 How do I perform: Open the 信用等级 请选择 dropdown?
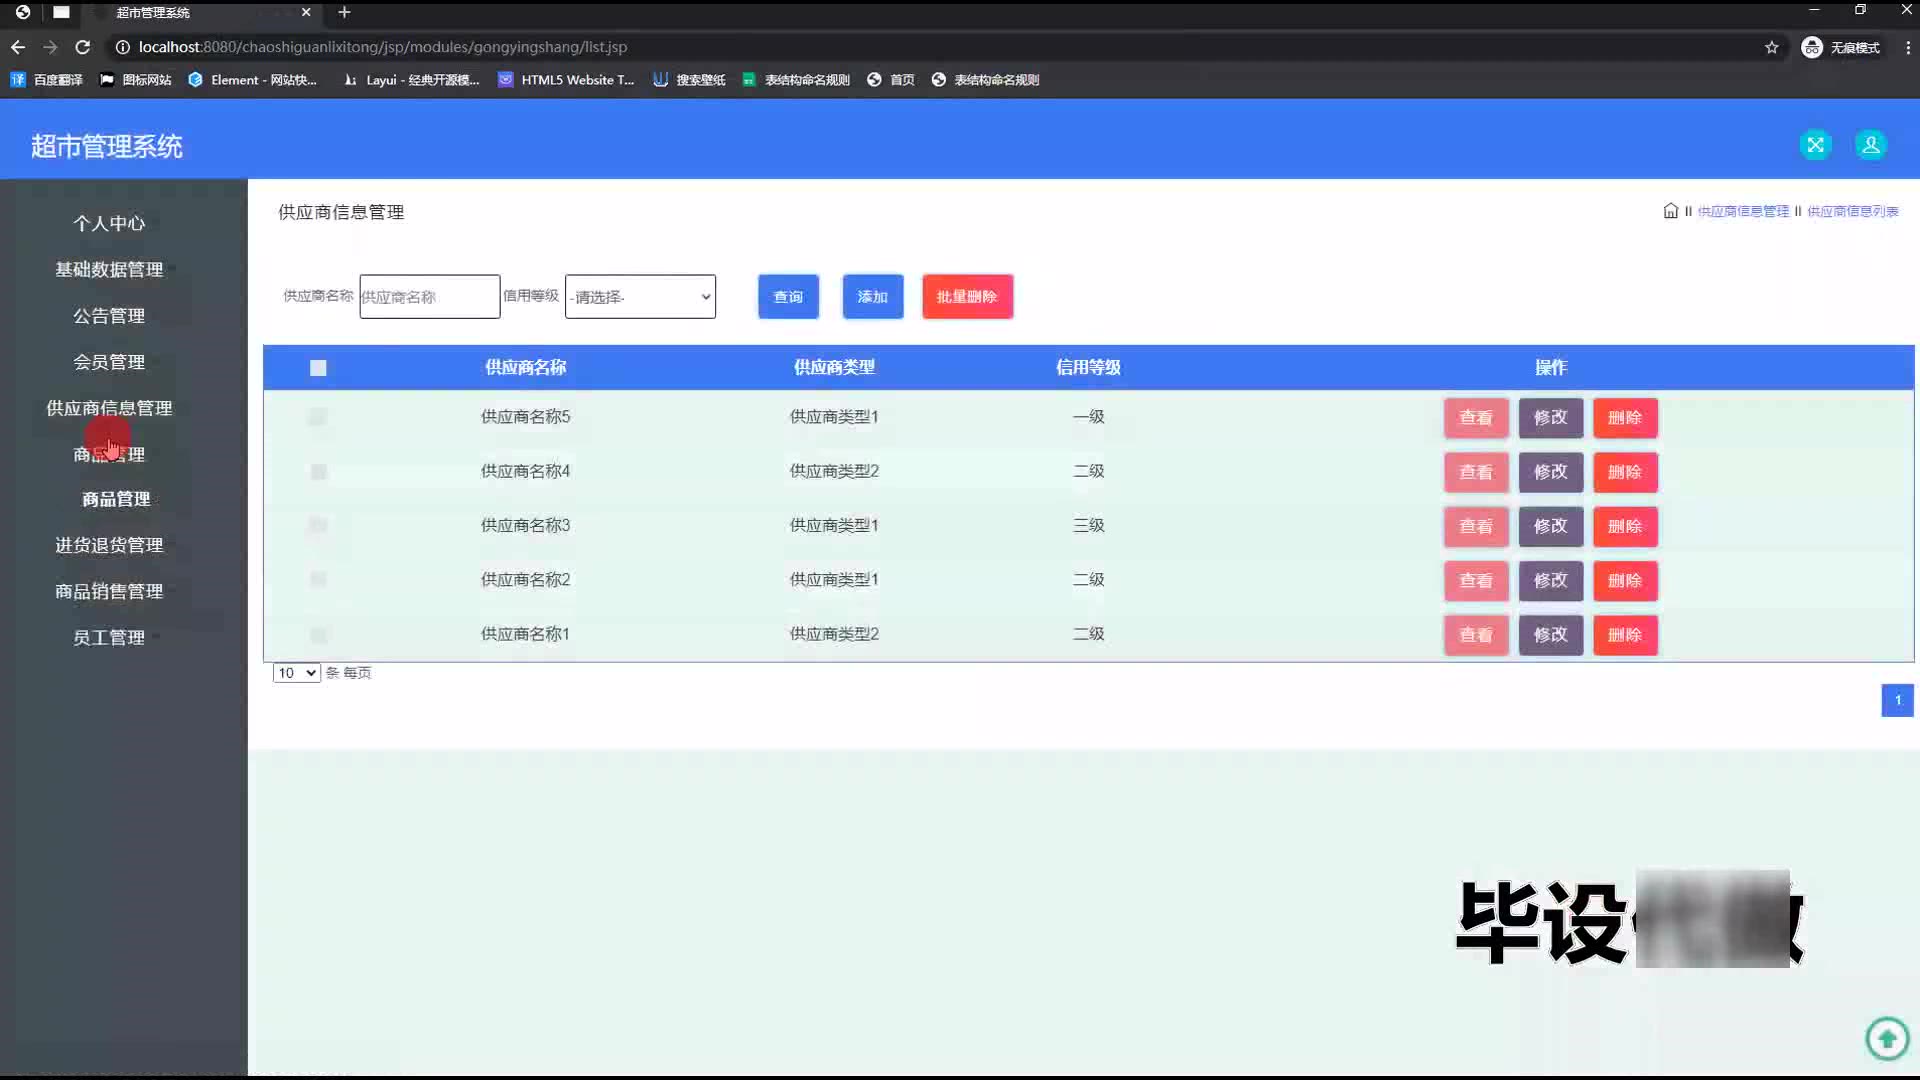click(x=640, y=296)
